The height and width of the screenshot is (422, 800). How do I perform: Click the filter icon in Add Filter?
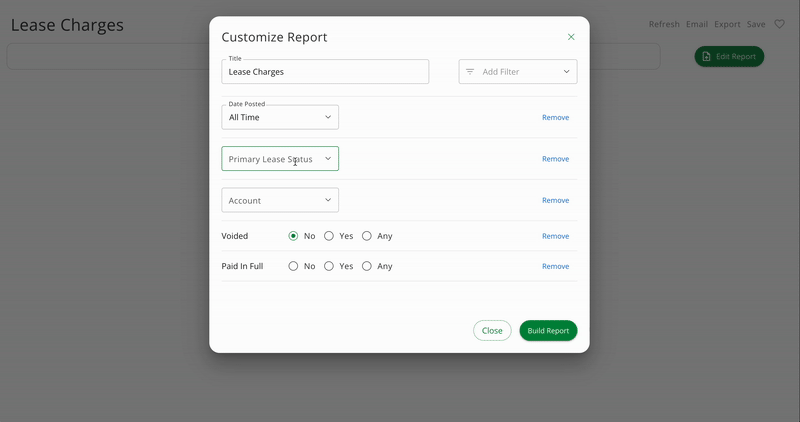click(x=470, y=71)
